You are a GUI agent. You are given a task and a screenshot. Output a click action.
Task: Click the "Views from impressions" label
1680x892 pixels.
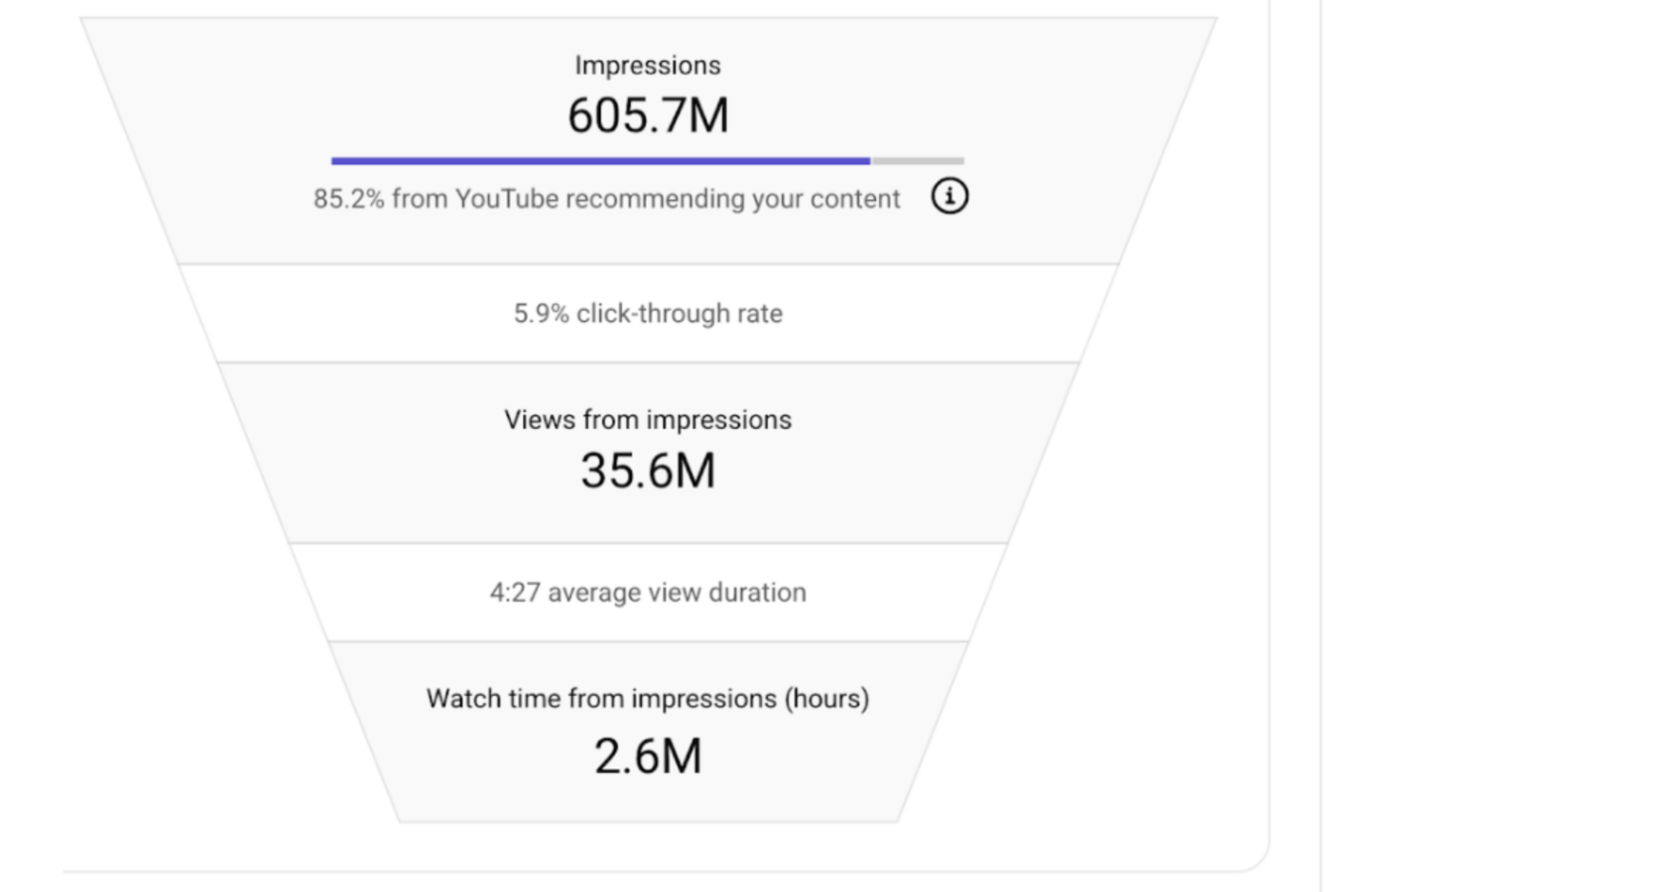tap(647, 420)
